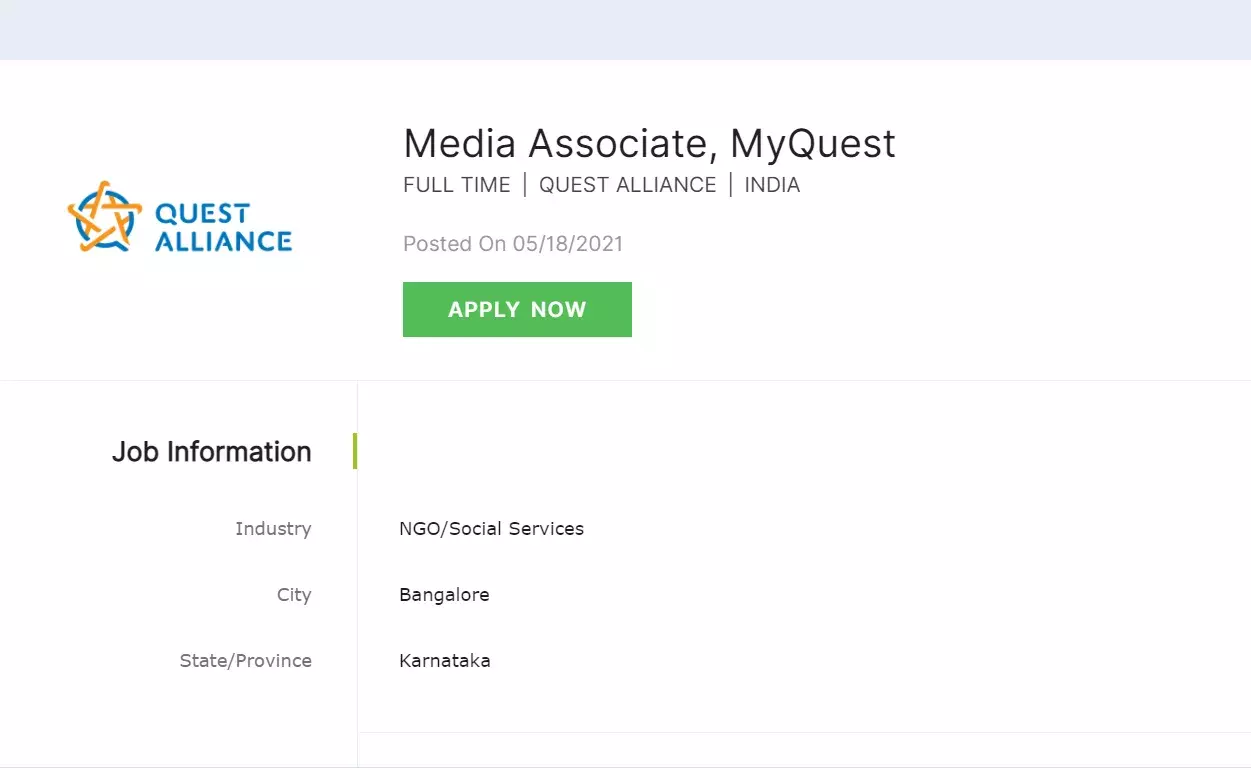The image size is (1251, 770).
Task: Click the INDIA location label
Action: coord(772,184)
